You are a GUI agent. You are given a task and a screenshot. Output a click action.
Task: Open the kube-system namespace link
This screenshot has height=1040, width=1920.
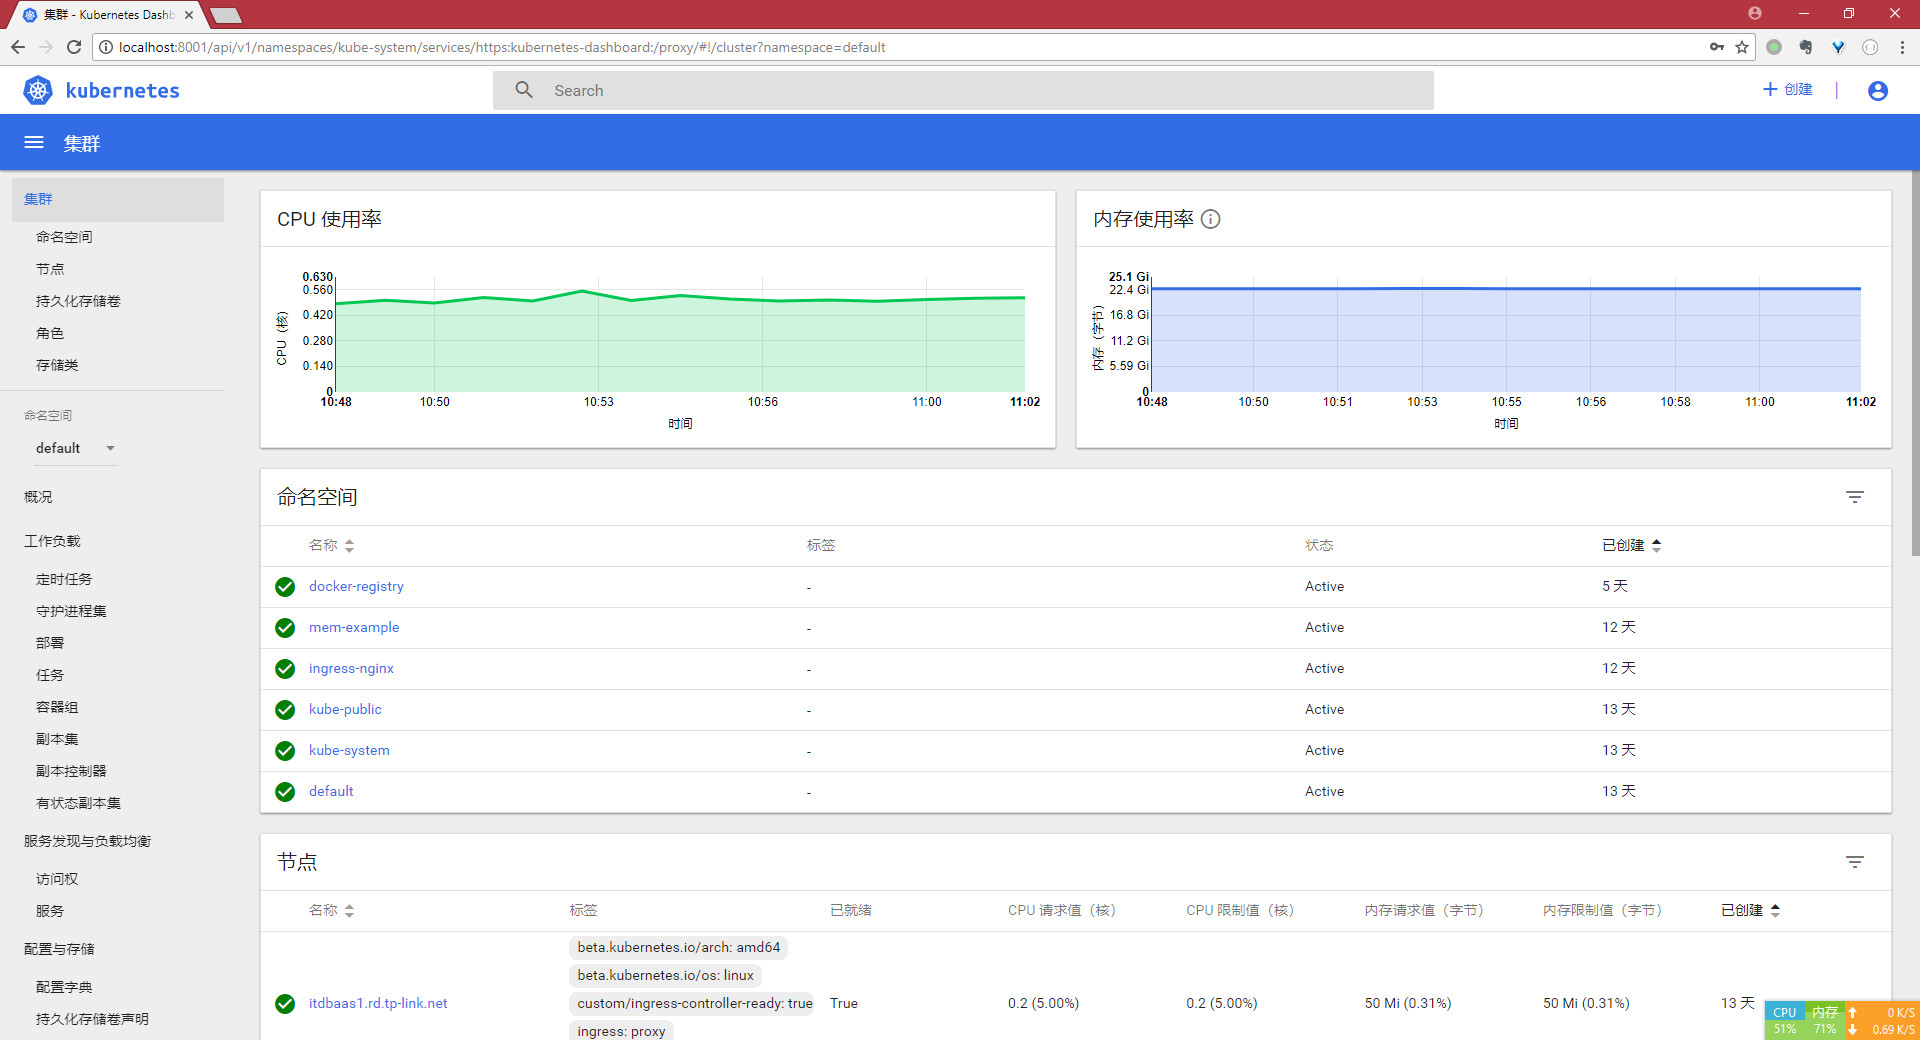pos(349,750)
